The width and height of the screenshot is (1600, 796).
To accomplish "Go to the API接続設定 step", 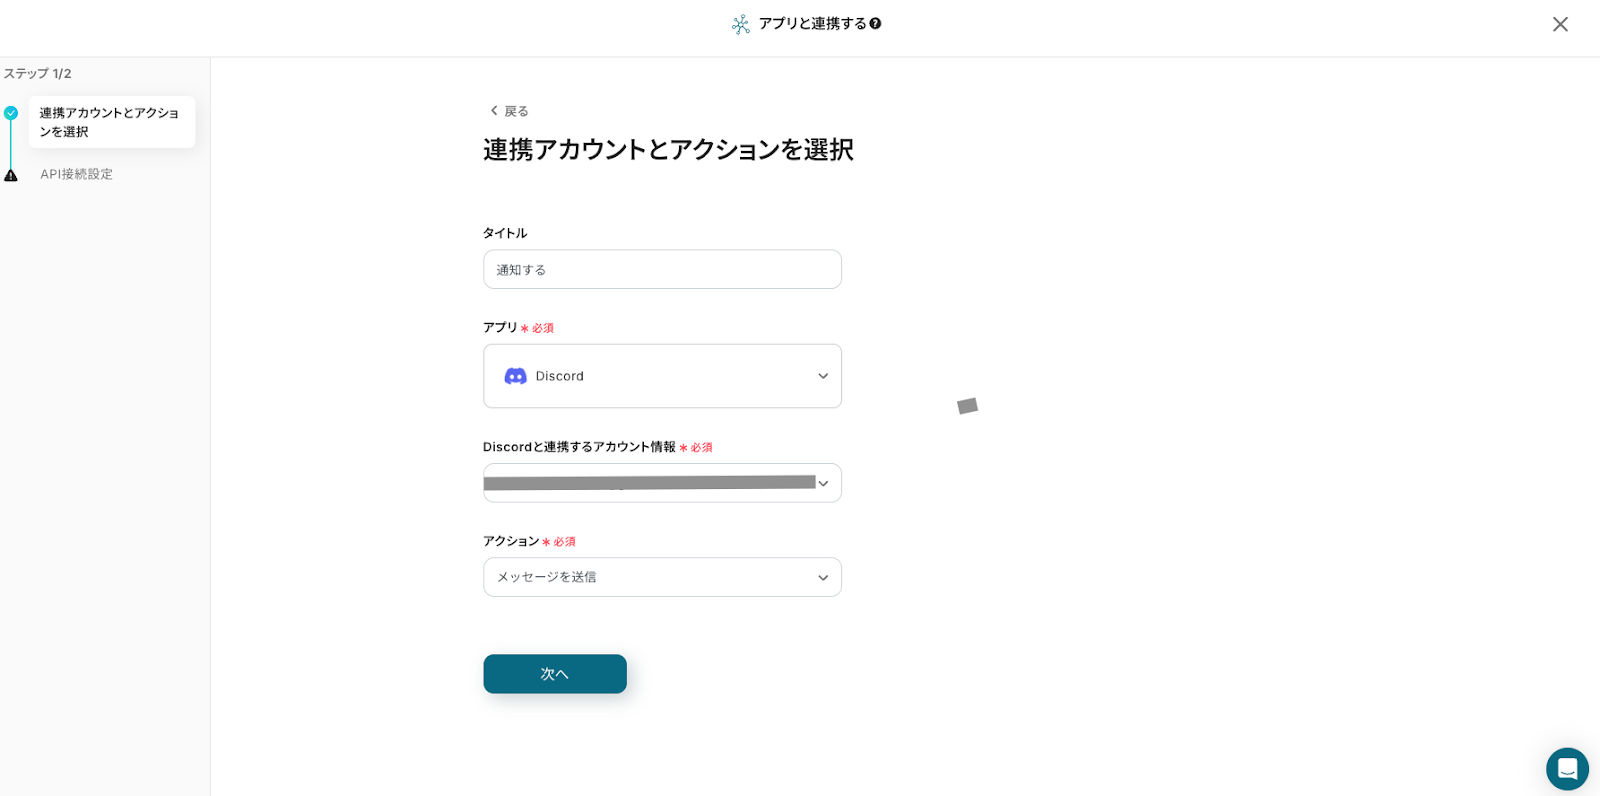I will click(x=77, y=174).
